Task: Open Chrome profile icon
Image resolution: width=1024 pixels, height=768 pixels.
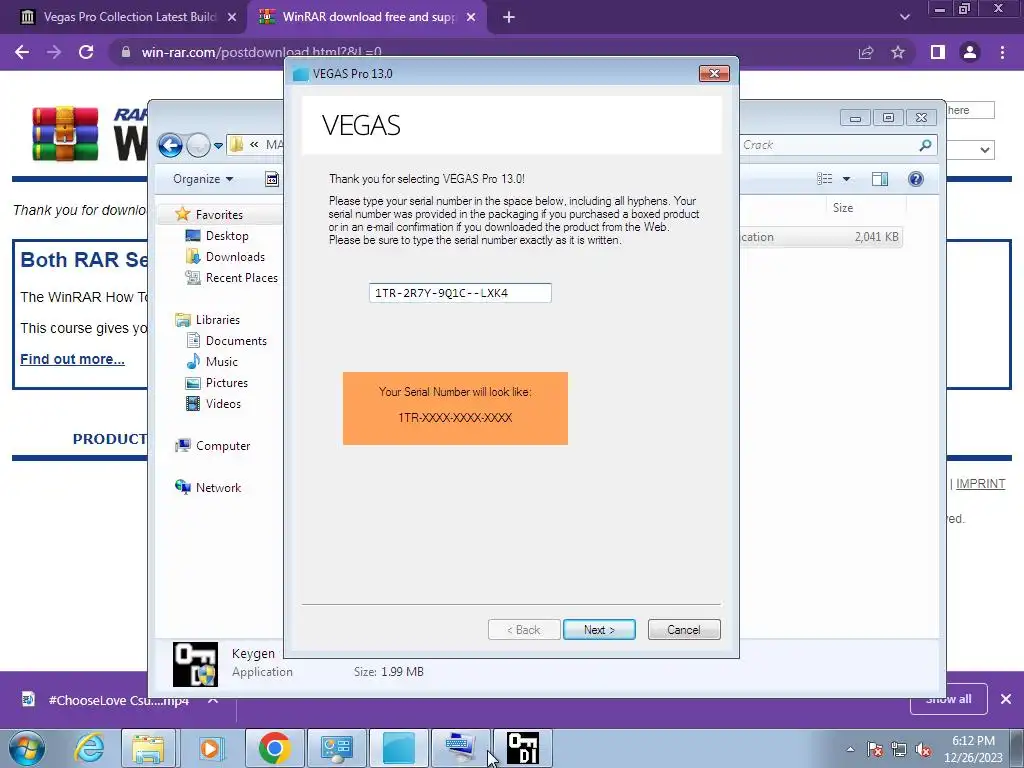Action: pyautogui.click(x=970, y=52)
